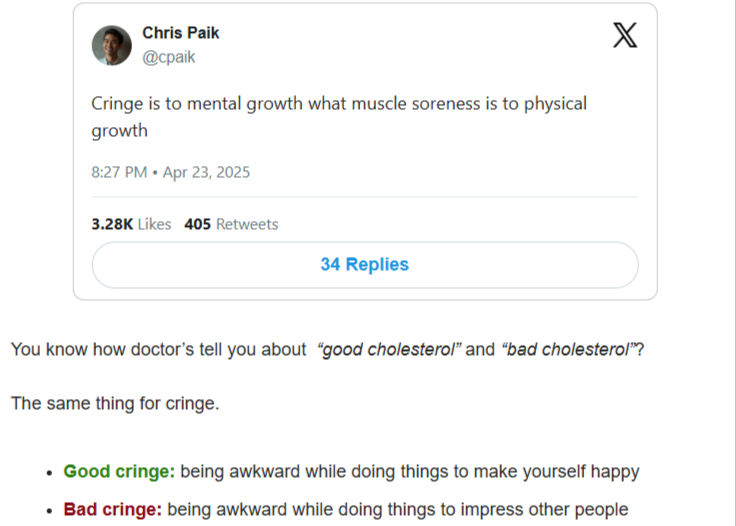Click the Chris Paik display name
The height and width of the screenshot is (526, 736).
tap(181, 33)
